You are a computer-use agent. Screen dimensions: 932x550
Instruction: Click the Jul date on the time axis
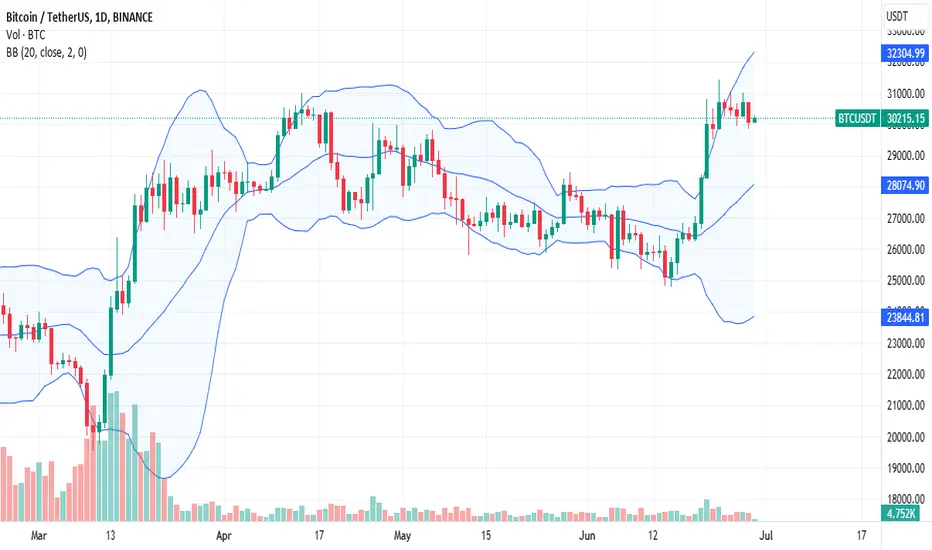click(766, 536)
